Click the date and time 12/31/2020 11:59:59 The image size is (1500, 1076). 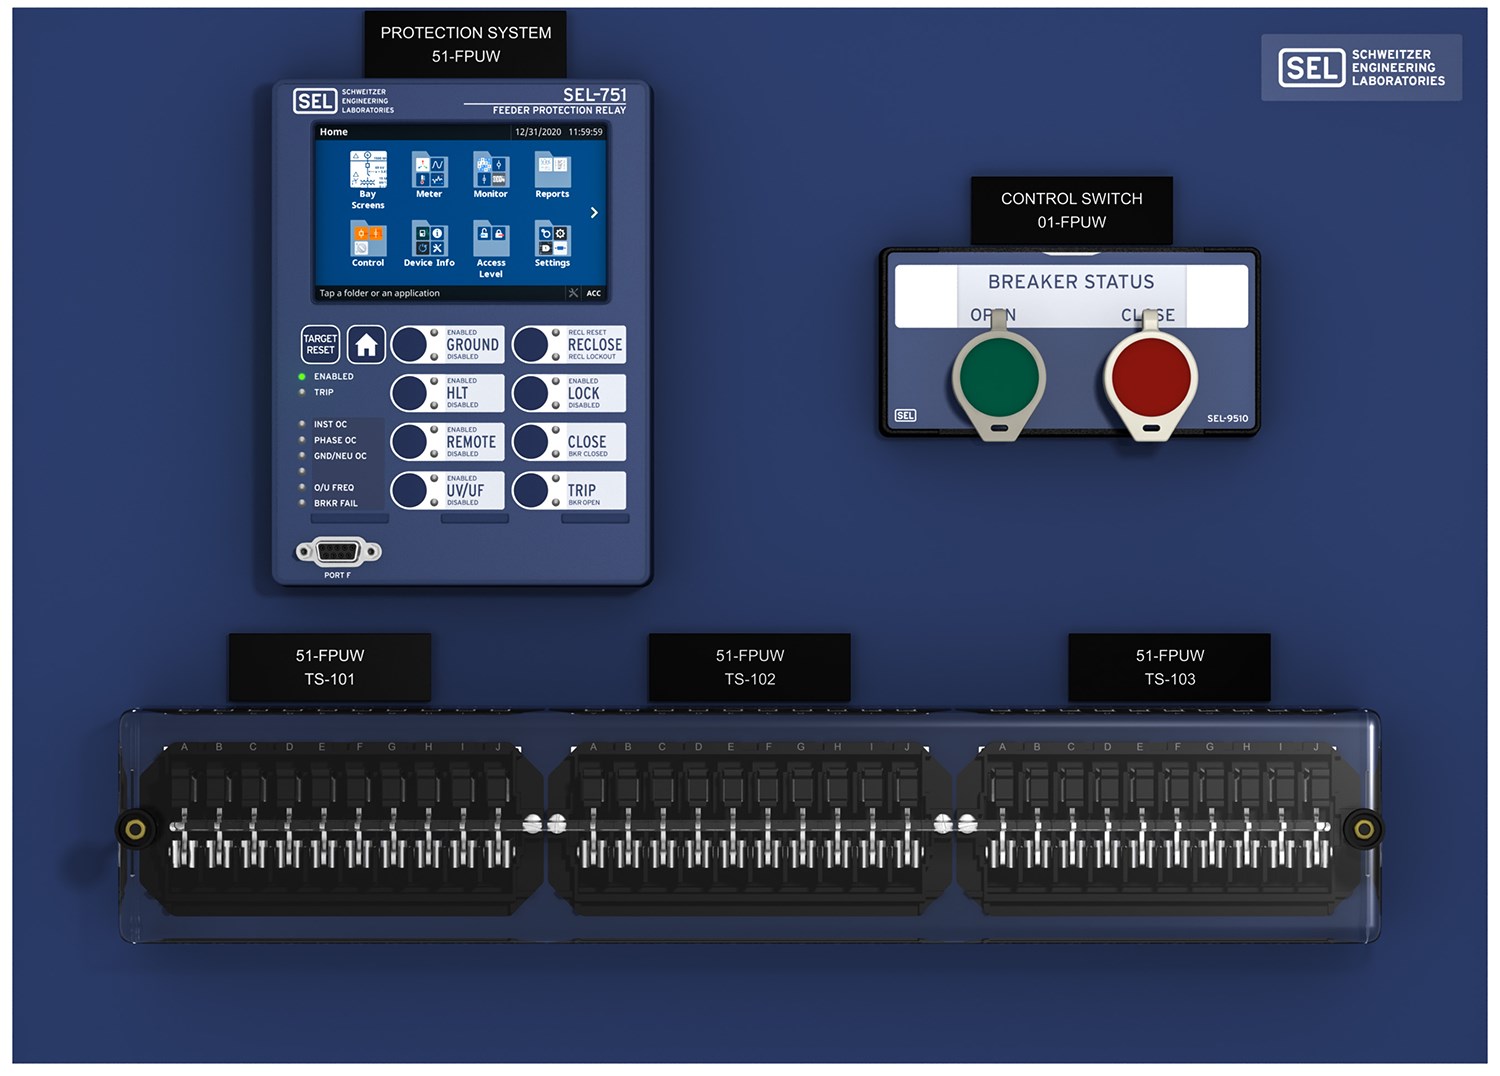559,132
